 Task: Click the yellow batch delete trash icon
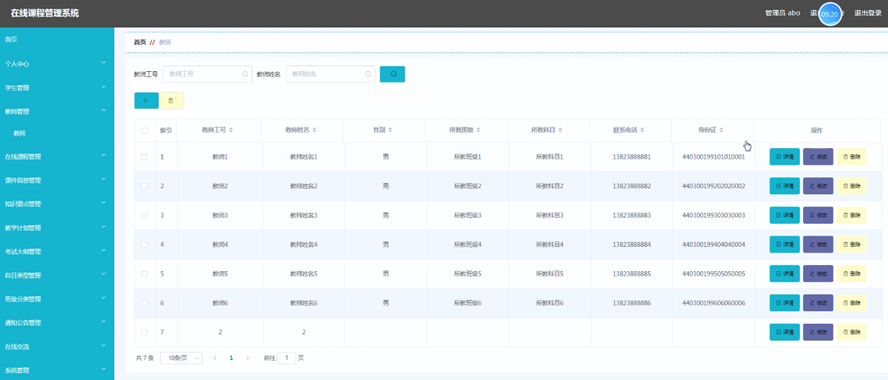172,100
